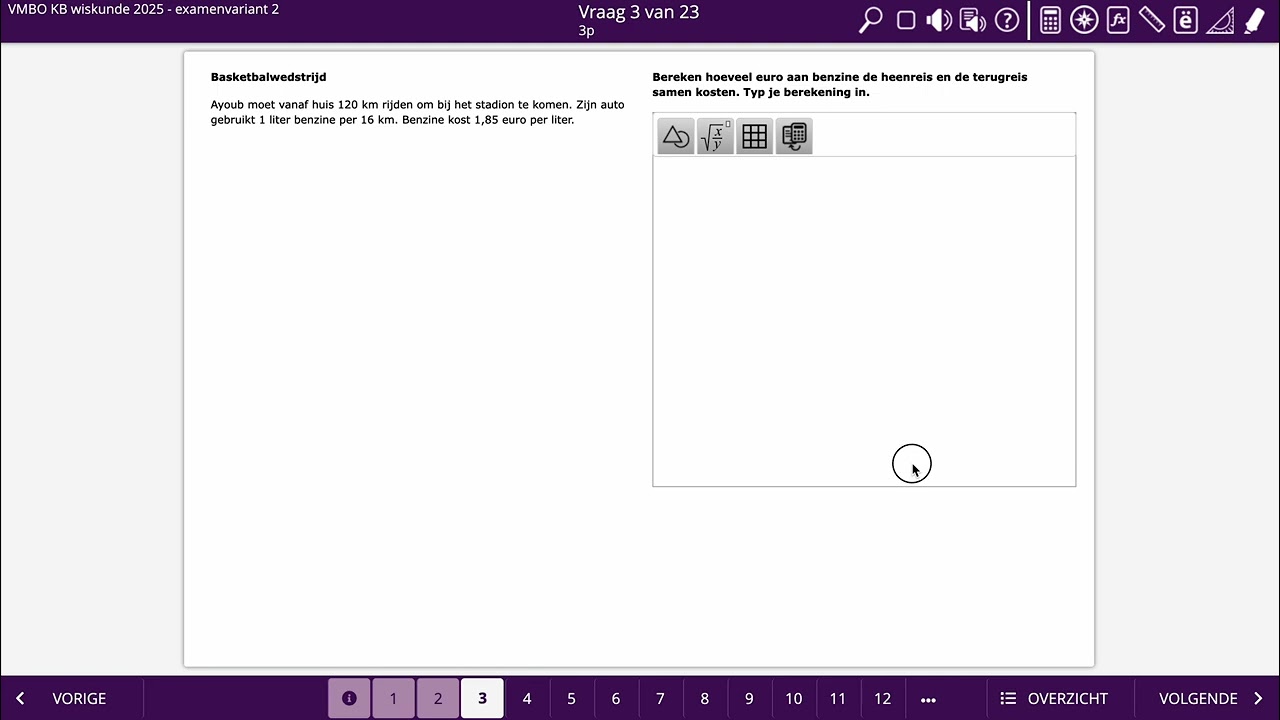This screenshot has height=720, width=1280.
Task: Jump to question 12
Action: [882, 698]
